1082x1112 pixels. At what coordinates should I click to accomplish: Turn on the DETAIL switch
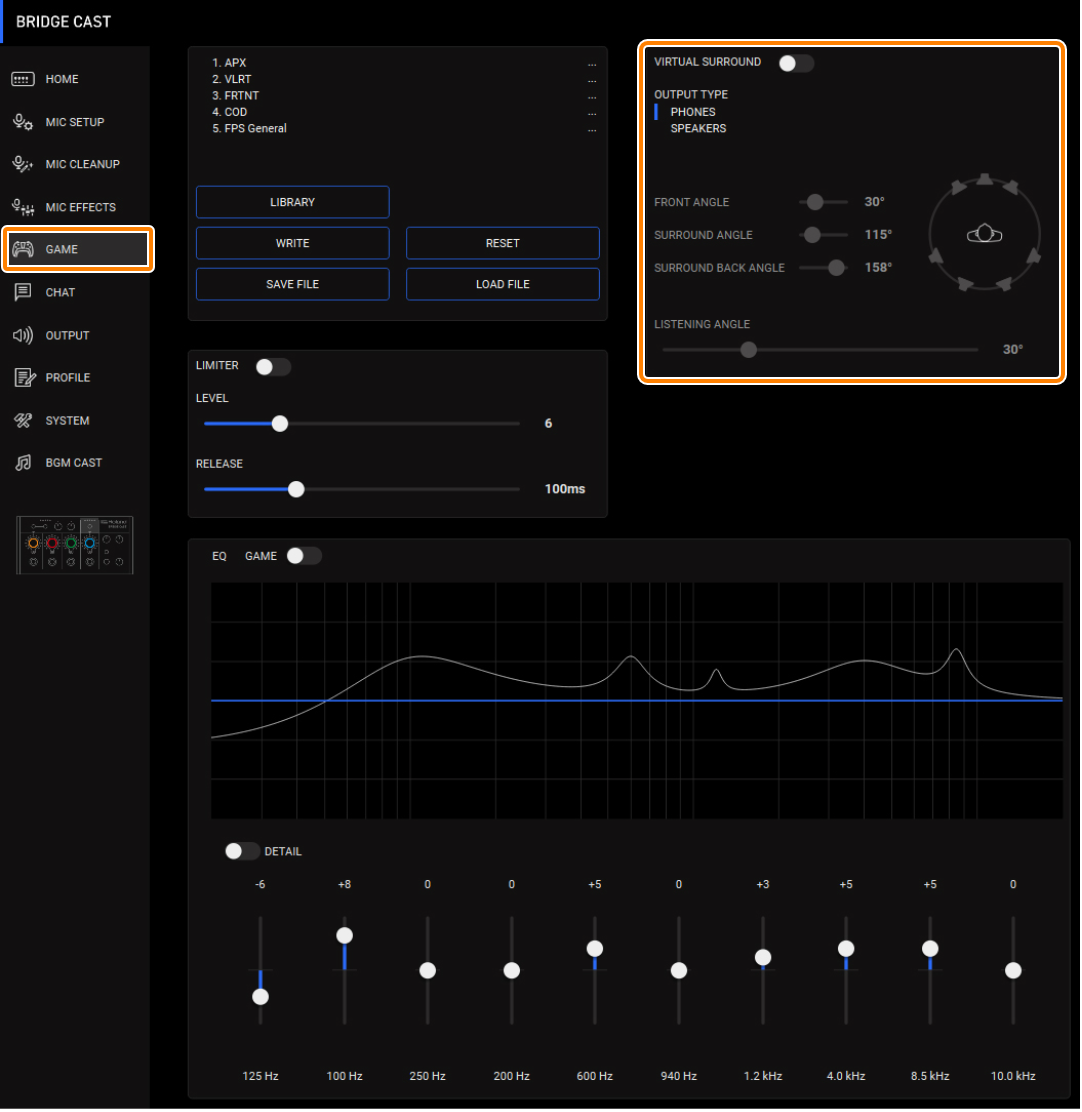pyautogui.click(x=242, y=851)
